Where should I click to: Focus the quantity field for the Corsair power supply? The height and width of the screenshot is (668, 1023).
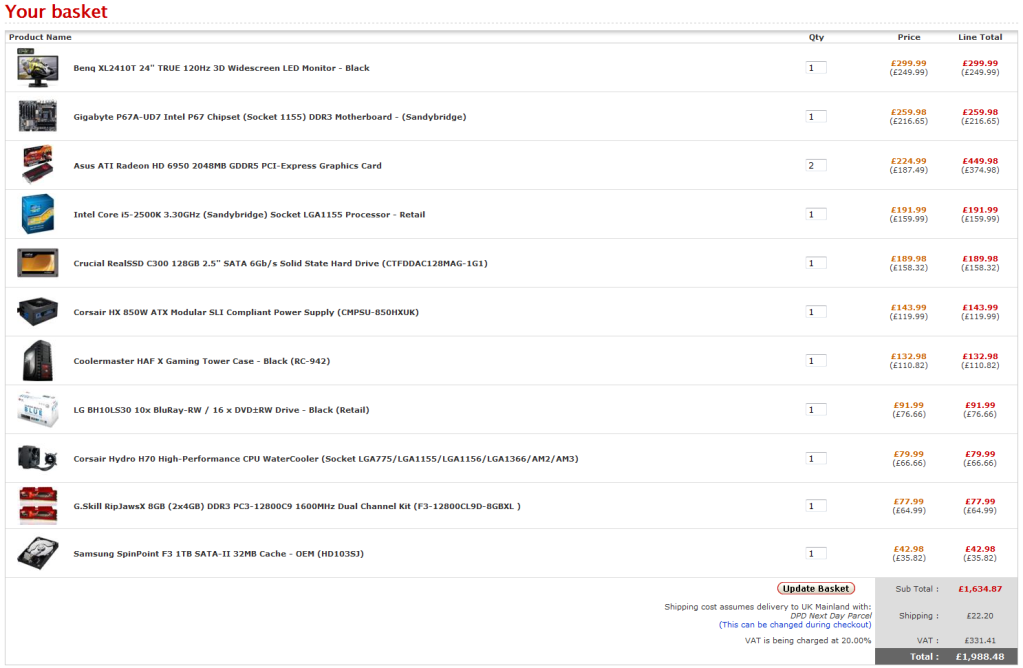tap(816, 312)
